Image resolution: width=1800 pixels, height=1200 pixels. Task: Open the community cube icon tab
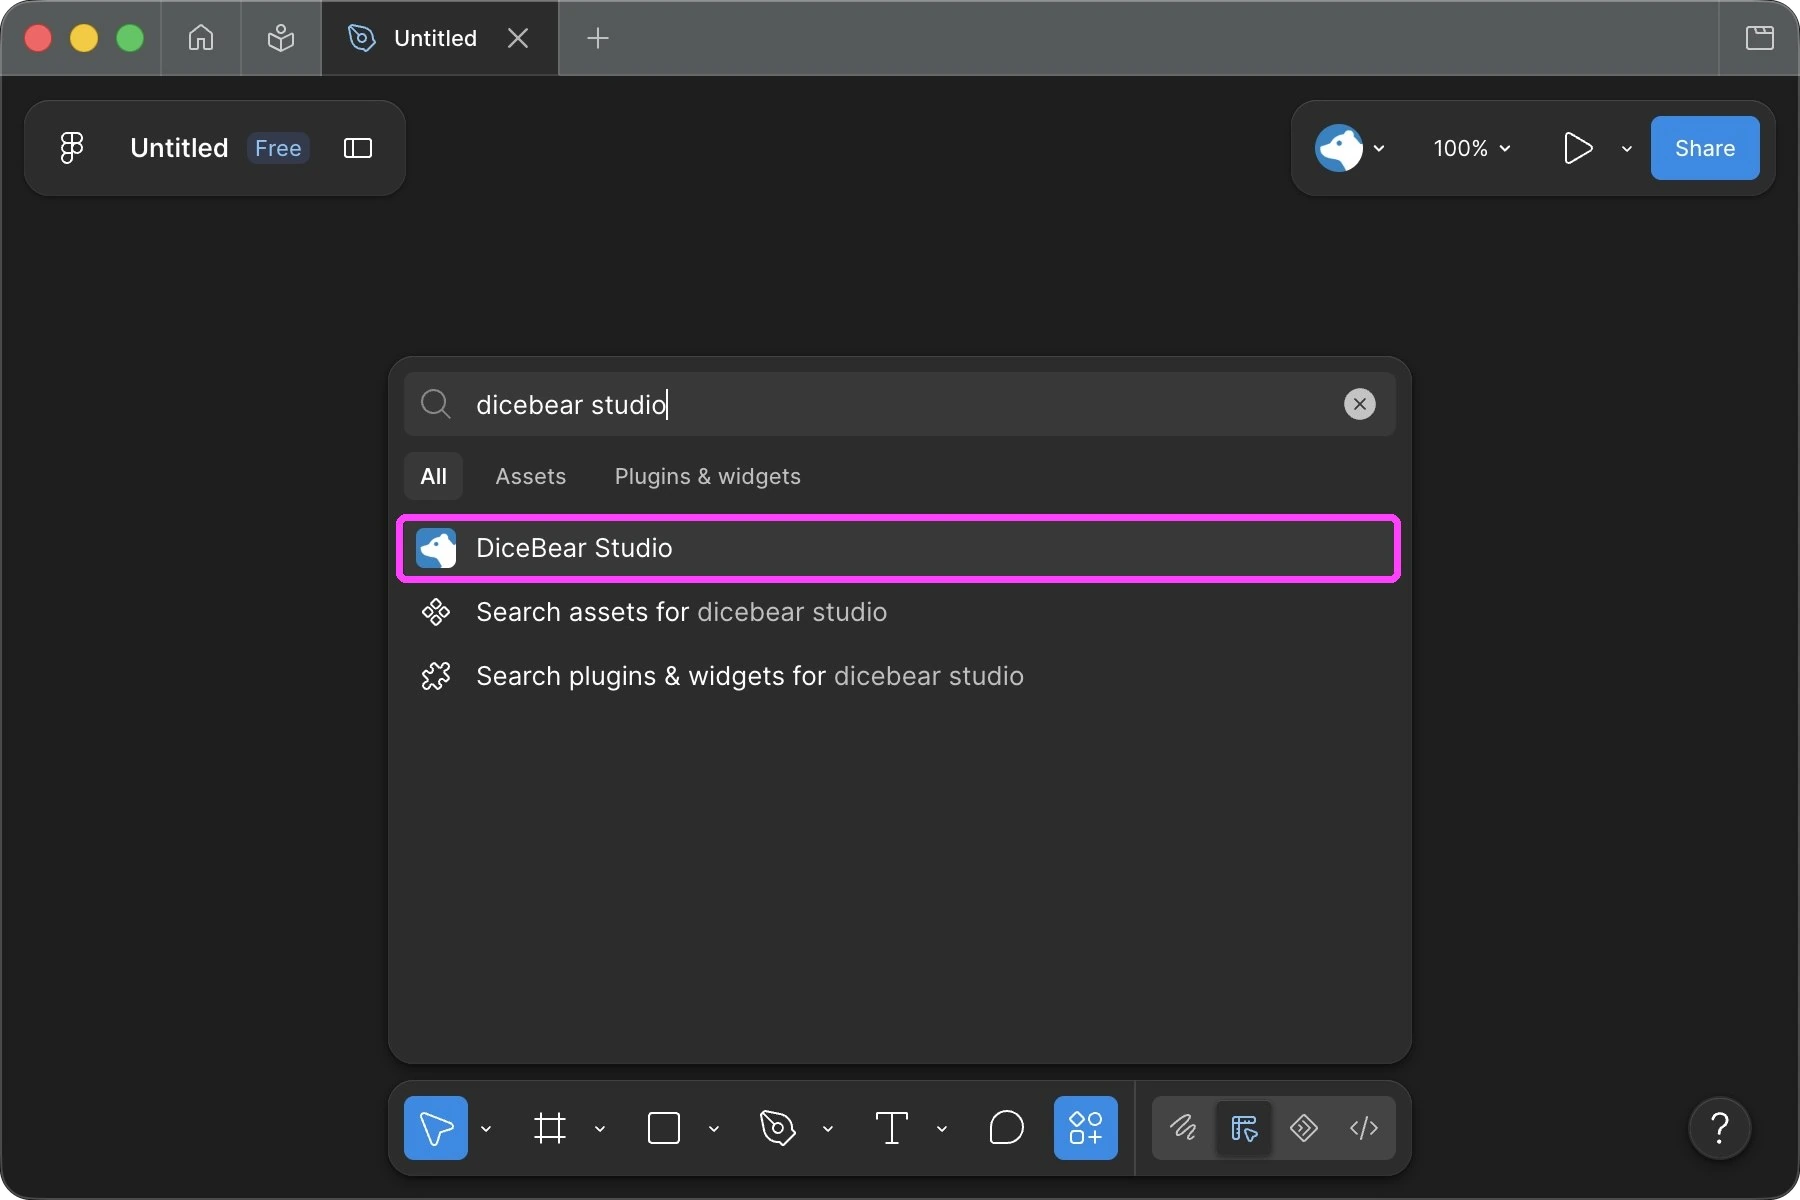(281, 38)
